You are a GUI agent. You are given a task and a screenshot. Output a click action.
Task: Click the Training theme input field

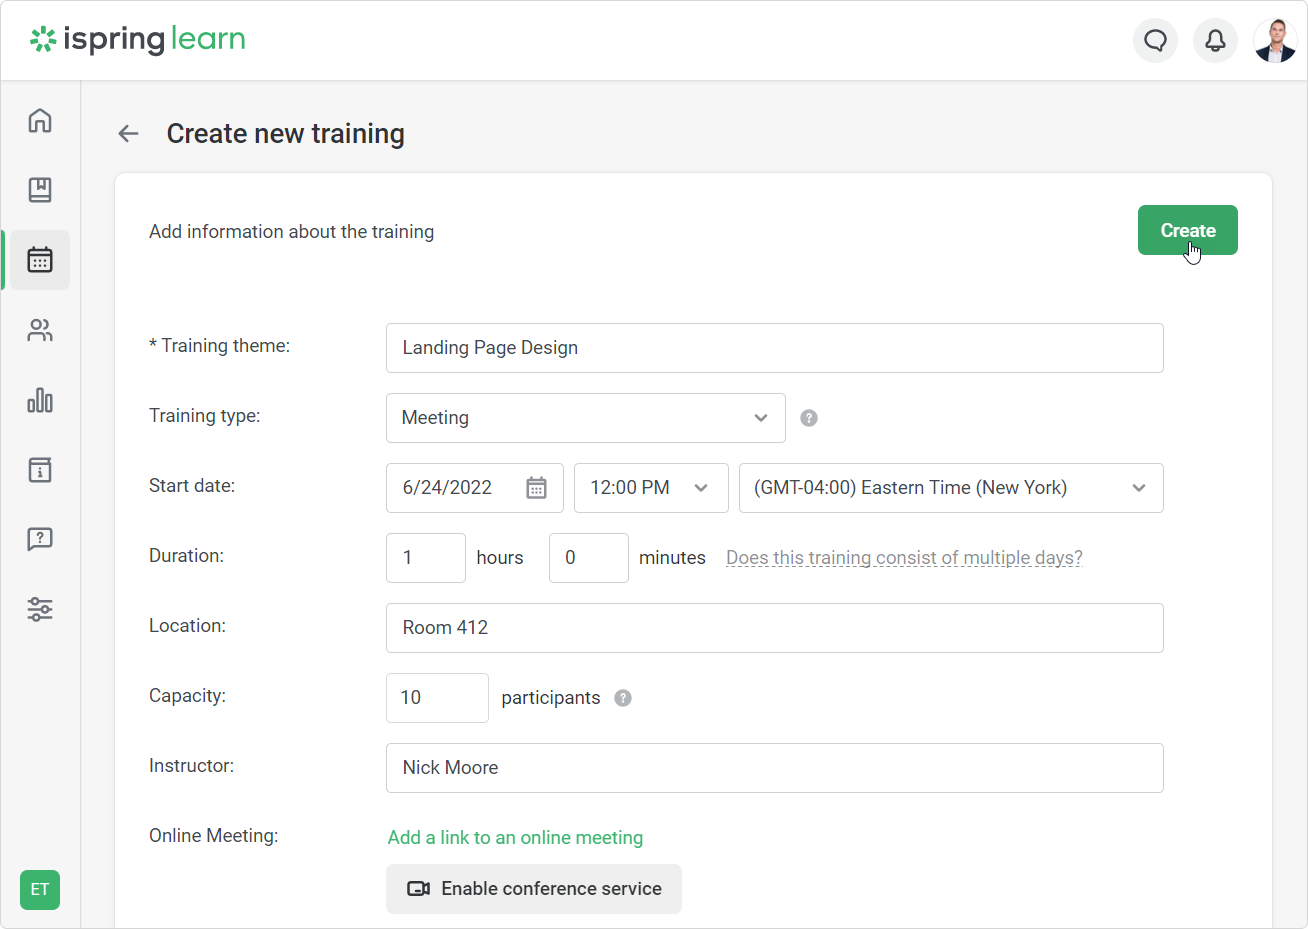coord(775,348)
